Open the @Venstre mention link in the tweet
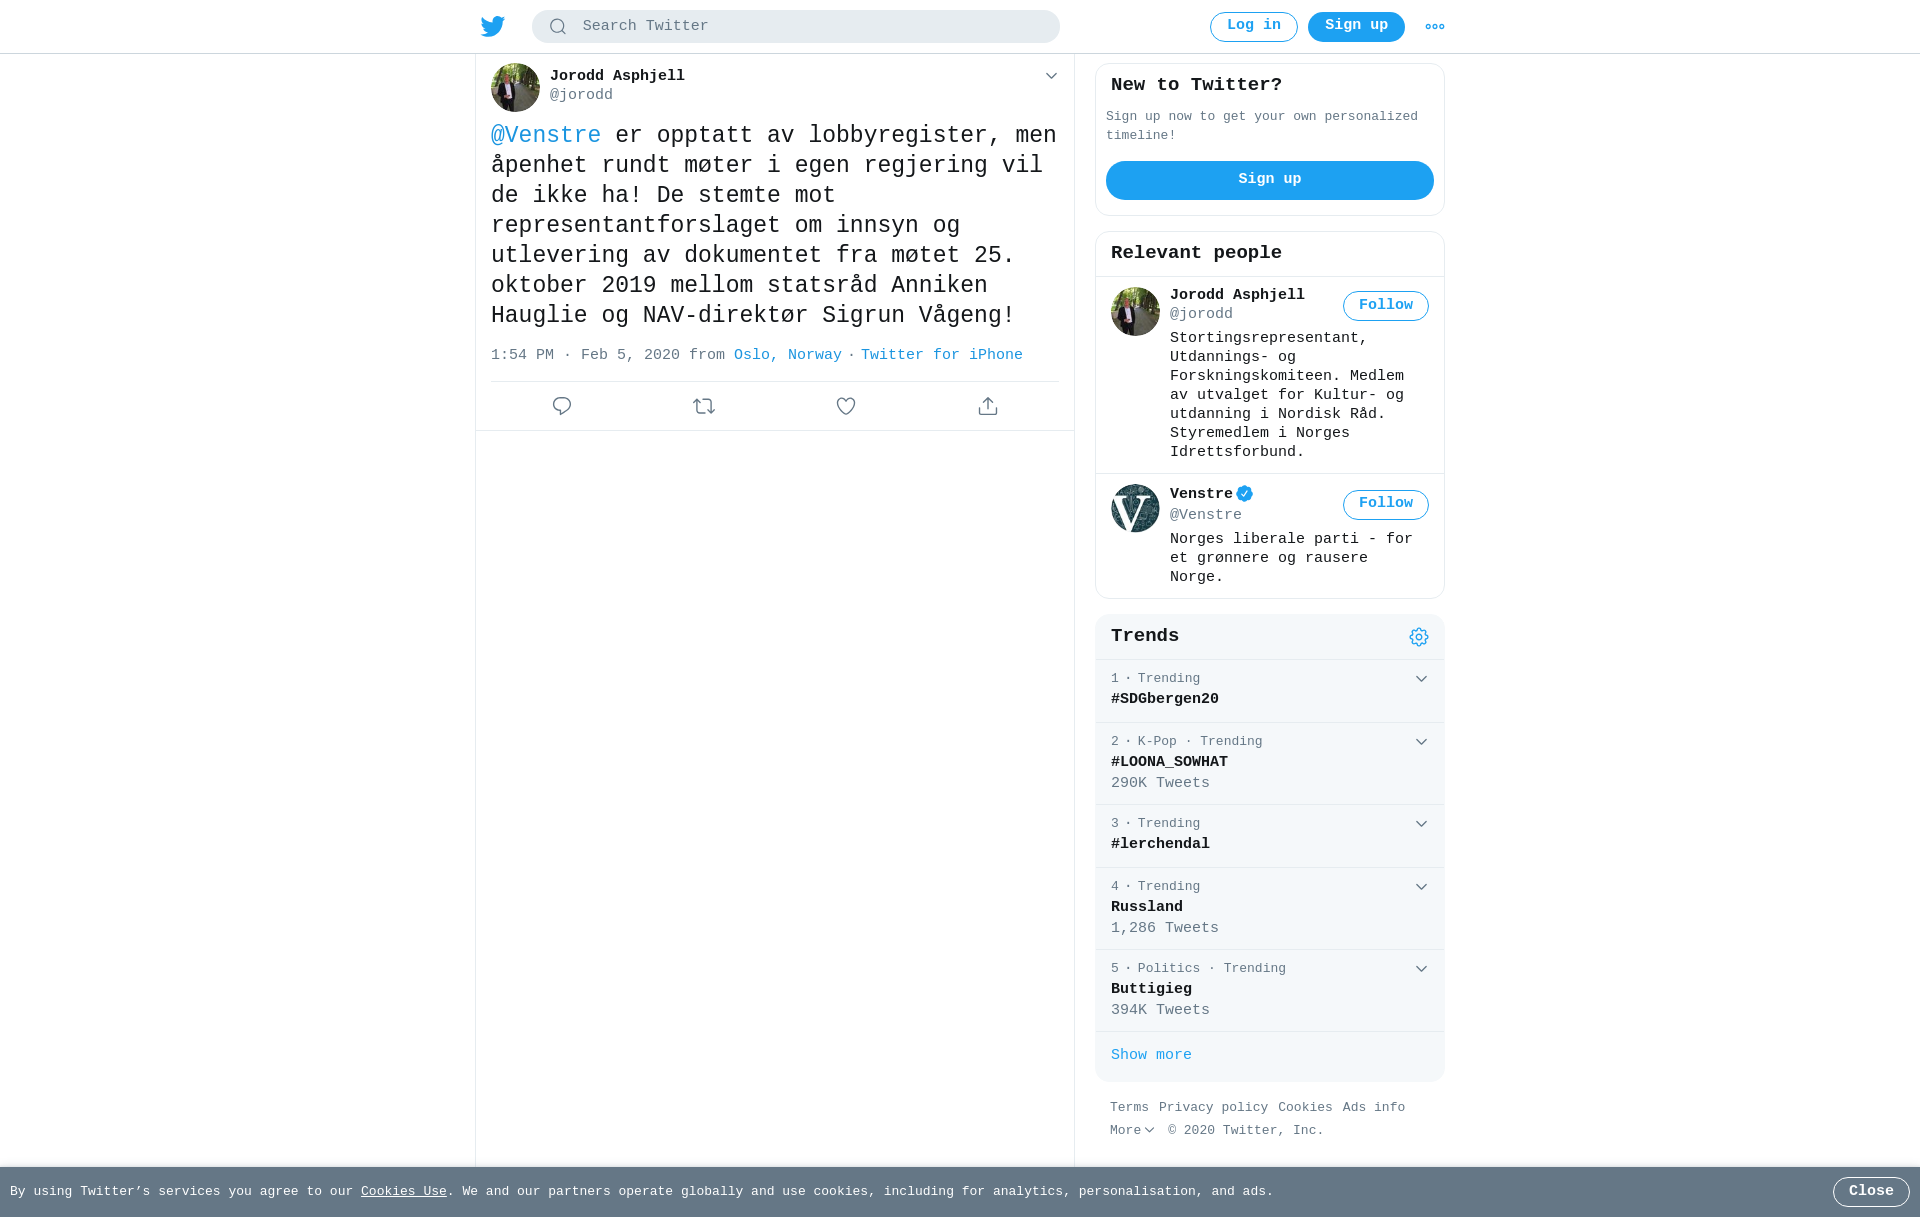The image size is (1920, 1217). (546, 135)
